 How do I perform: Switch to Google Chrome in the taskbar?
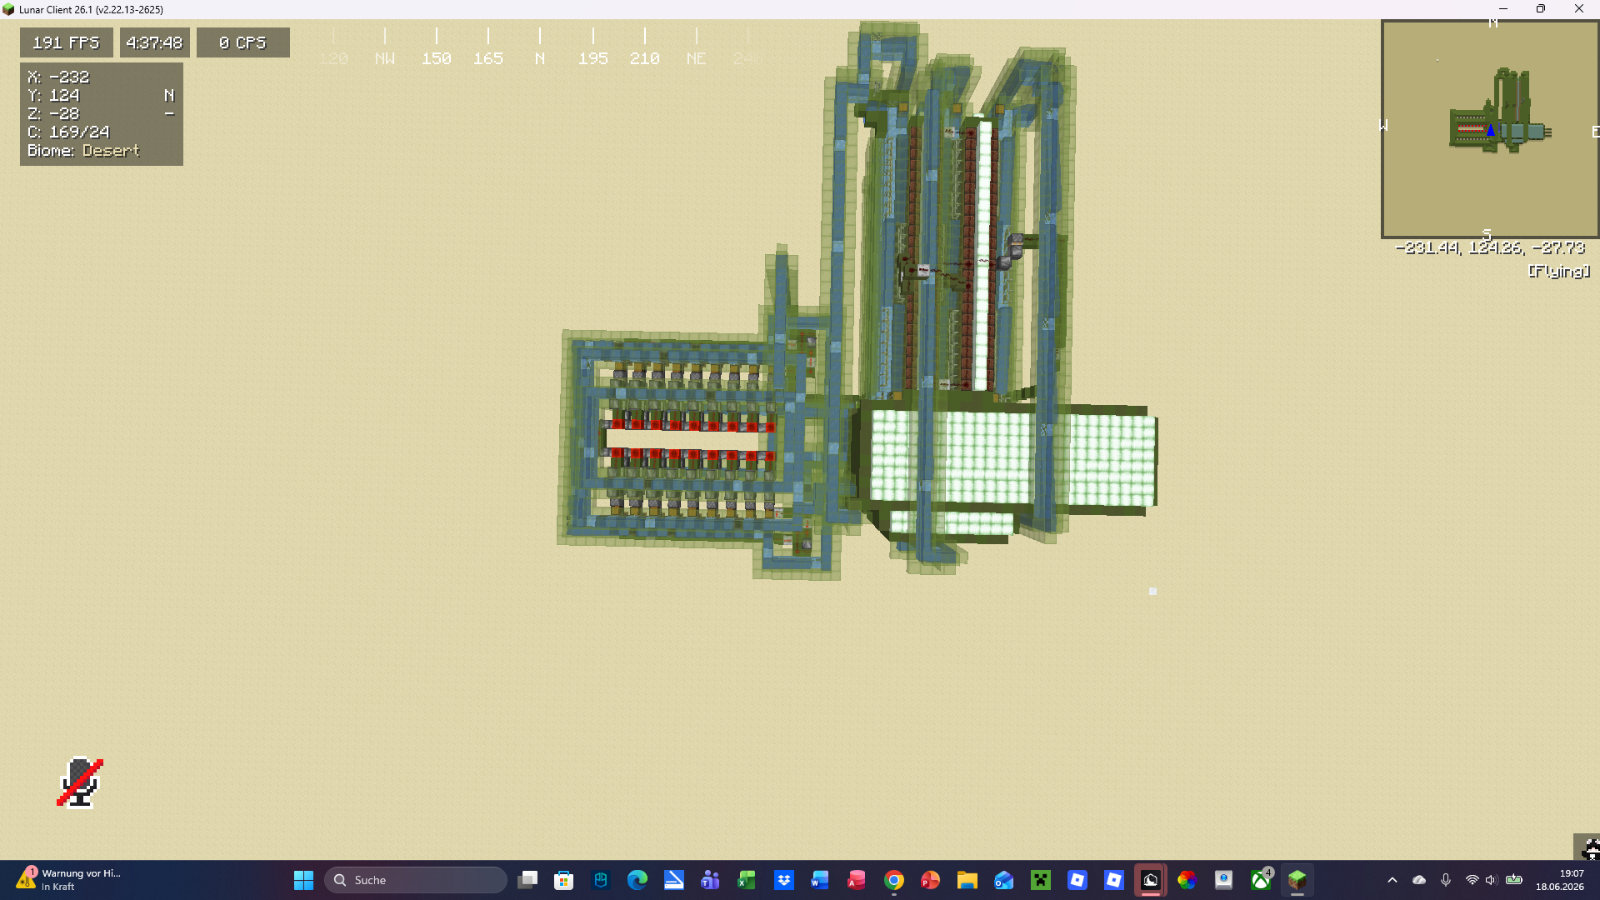(x=894, y=880)
